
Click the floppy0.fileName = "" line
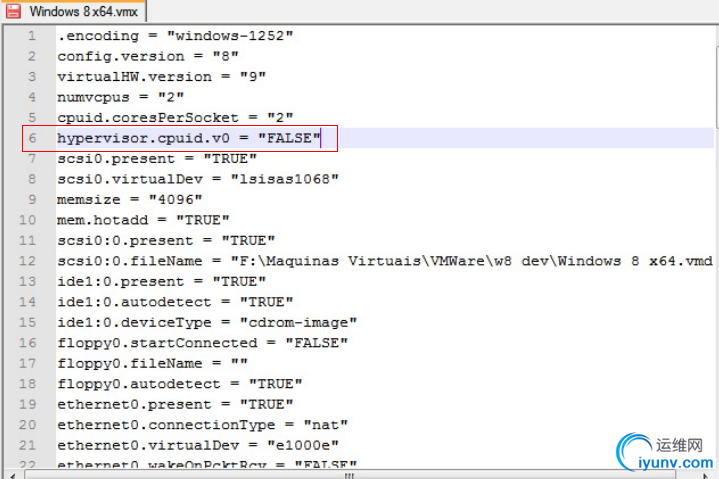(x=152, y=363)
